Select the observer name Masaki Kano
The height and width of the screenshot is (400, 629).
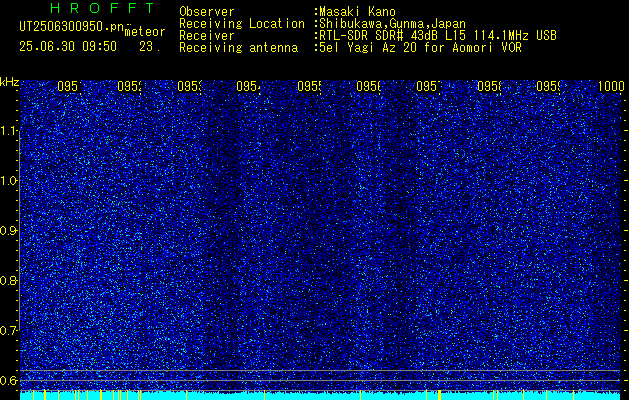(357, 12)
